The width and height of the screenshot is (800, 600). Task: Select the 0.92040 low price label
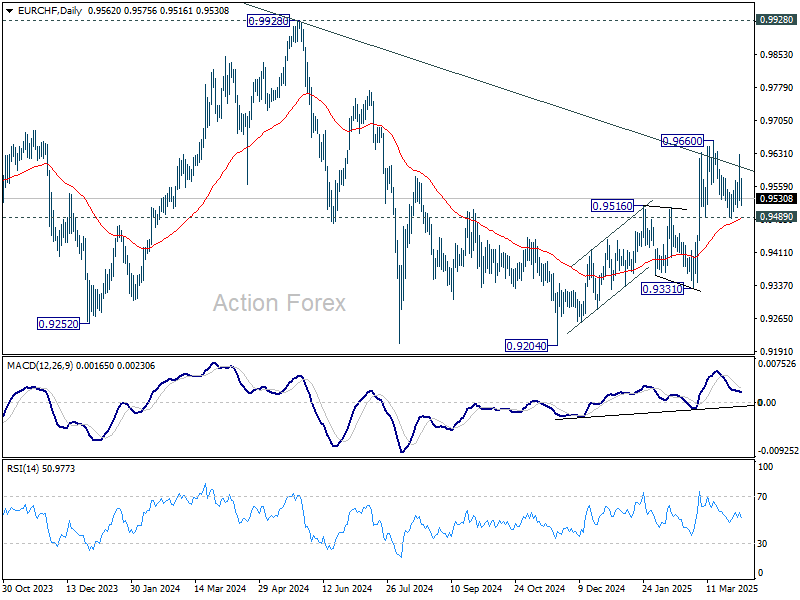pyautogui.click(x=527, y=346)
